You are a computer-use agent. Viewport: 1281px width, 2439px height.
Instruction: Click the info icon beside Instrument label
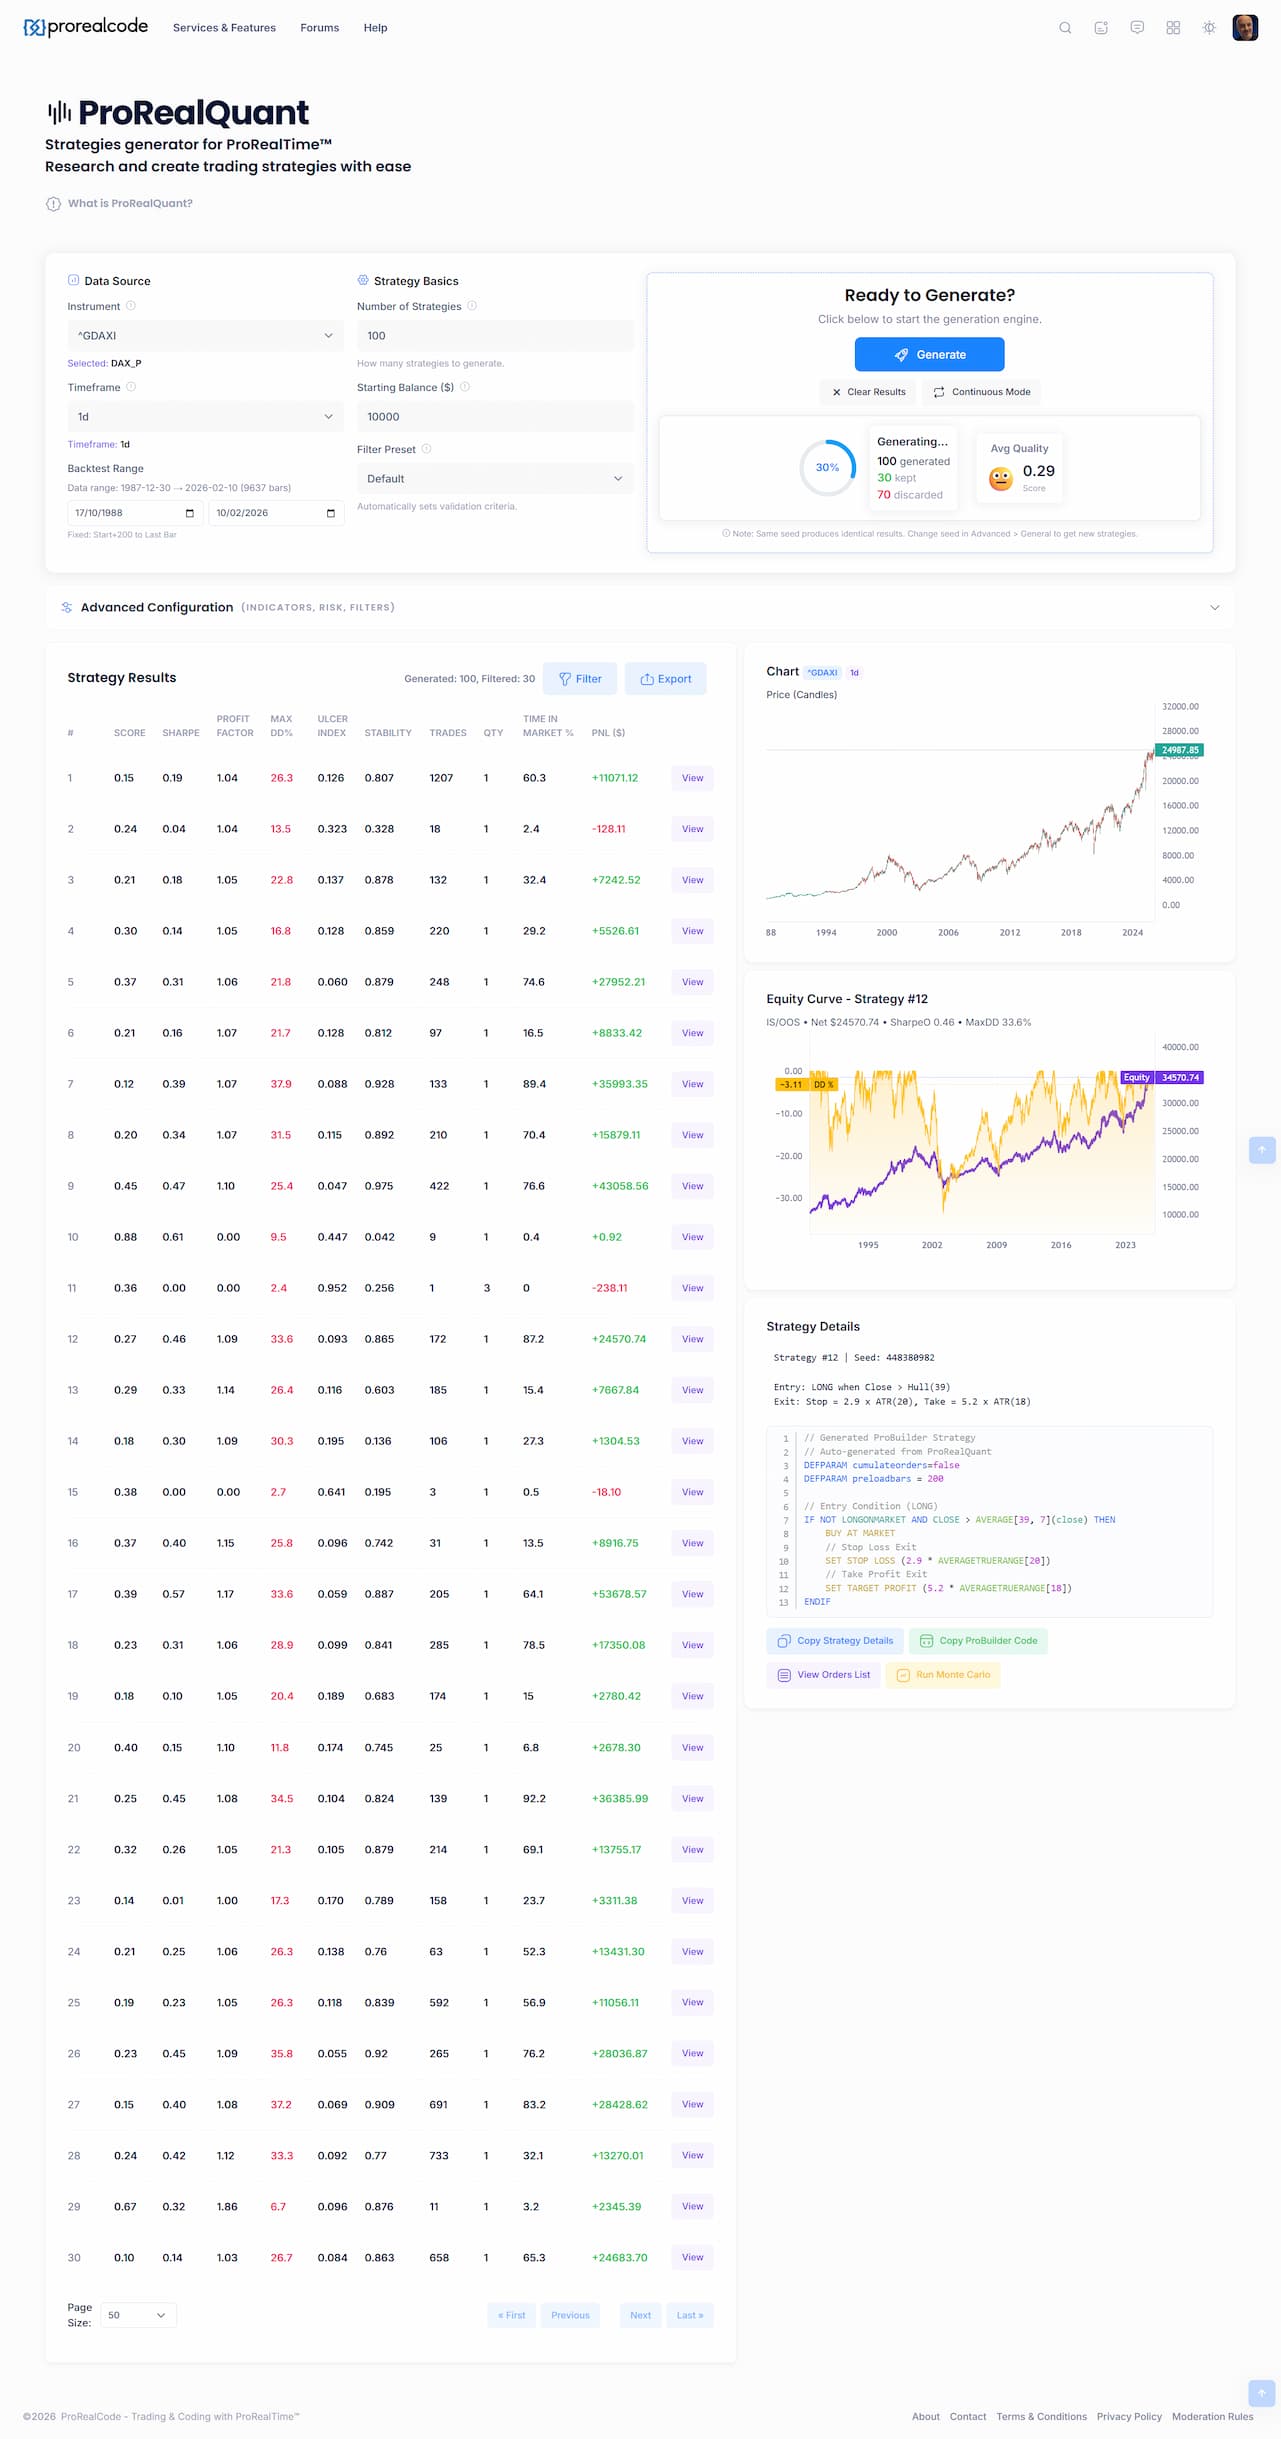(x=131, y=306)
